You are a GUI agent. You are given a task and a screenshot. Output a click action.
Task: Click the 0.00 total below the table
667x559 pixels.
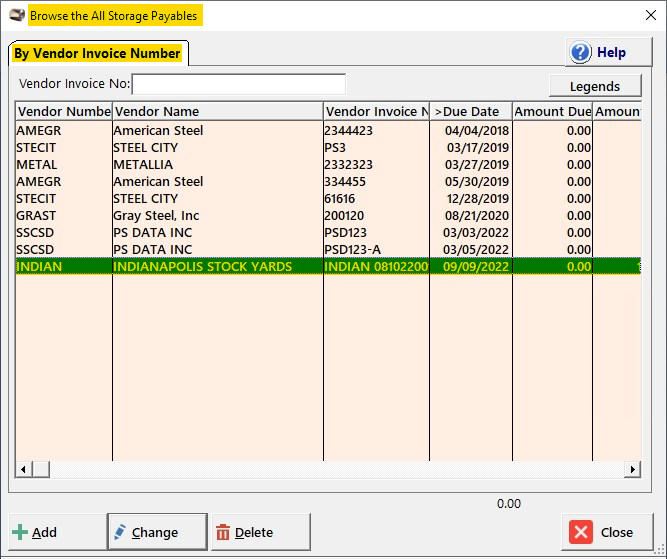509,503
